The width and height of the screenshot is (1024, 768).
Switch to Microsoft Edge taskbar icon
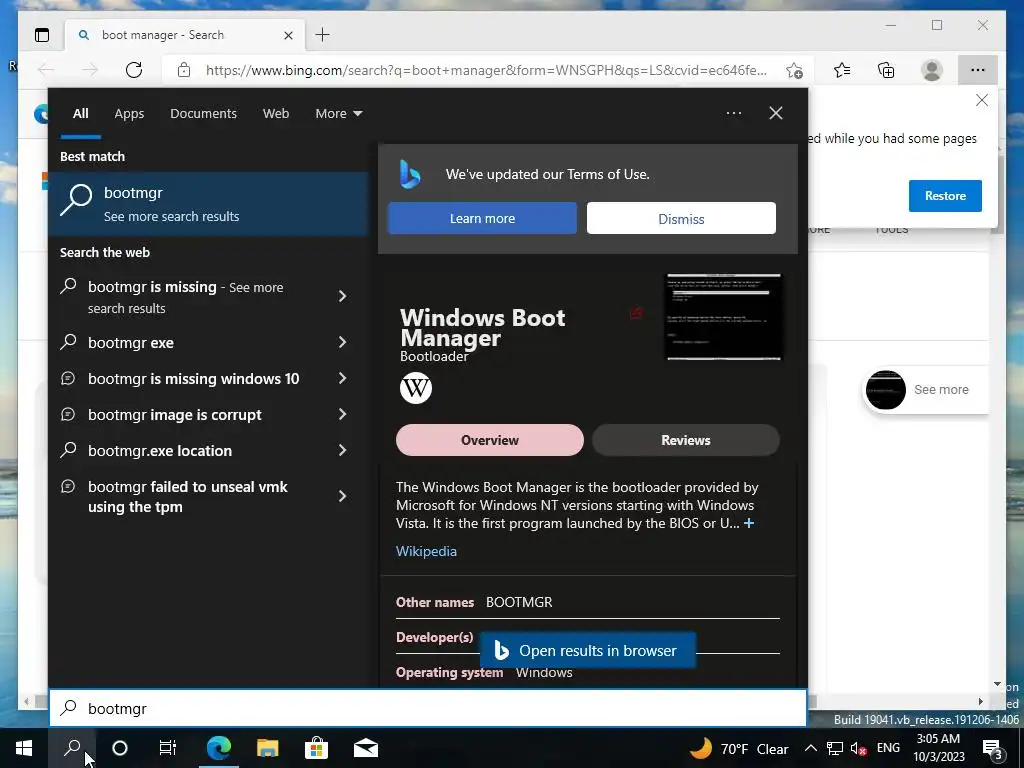[x=219, y=748]
